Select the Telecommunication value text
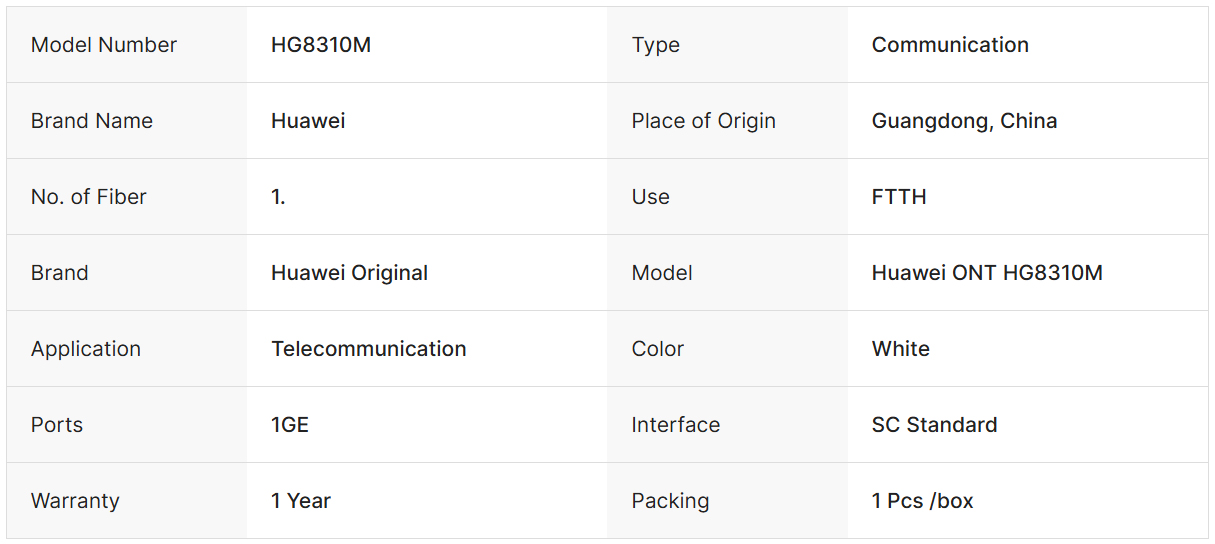The image size is (1215, 544). [368, 349]
